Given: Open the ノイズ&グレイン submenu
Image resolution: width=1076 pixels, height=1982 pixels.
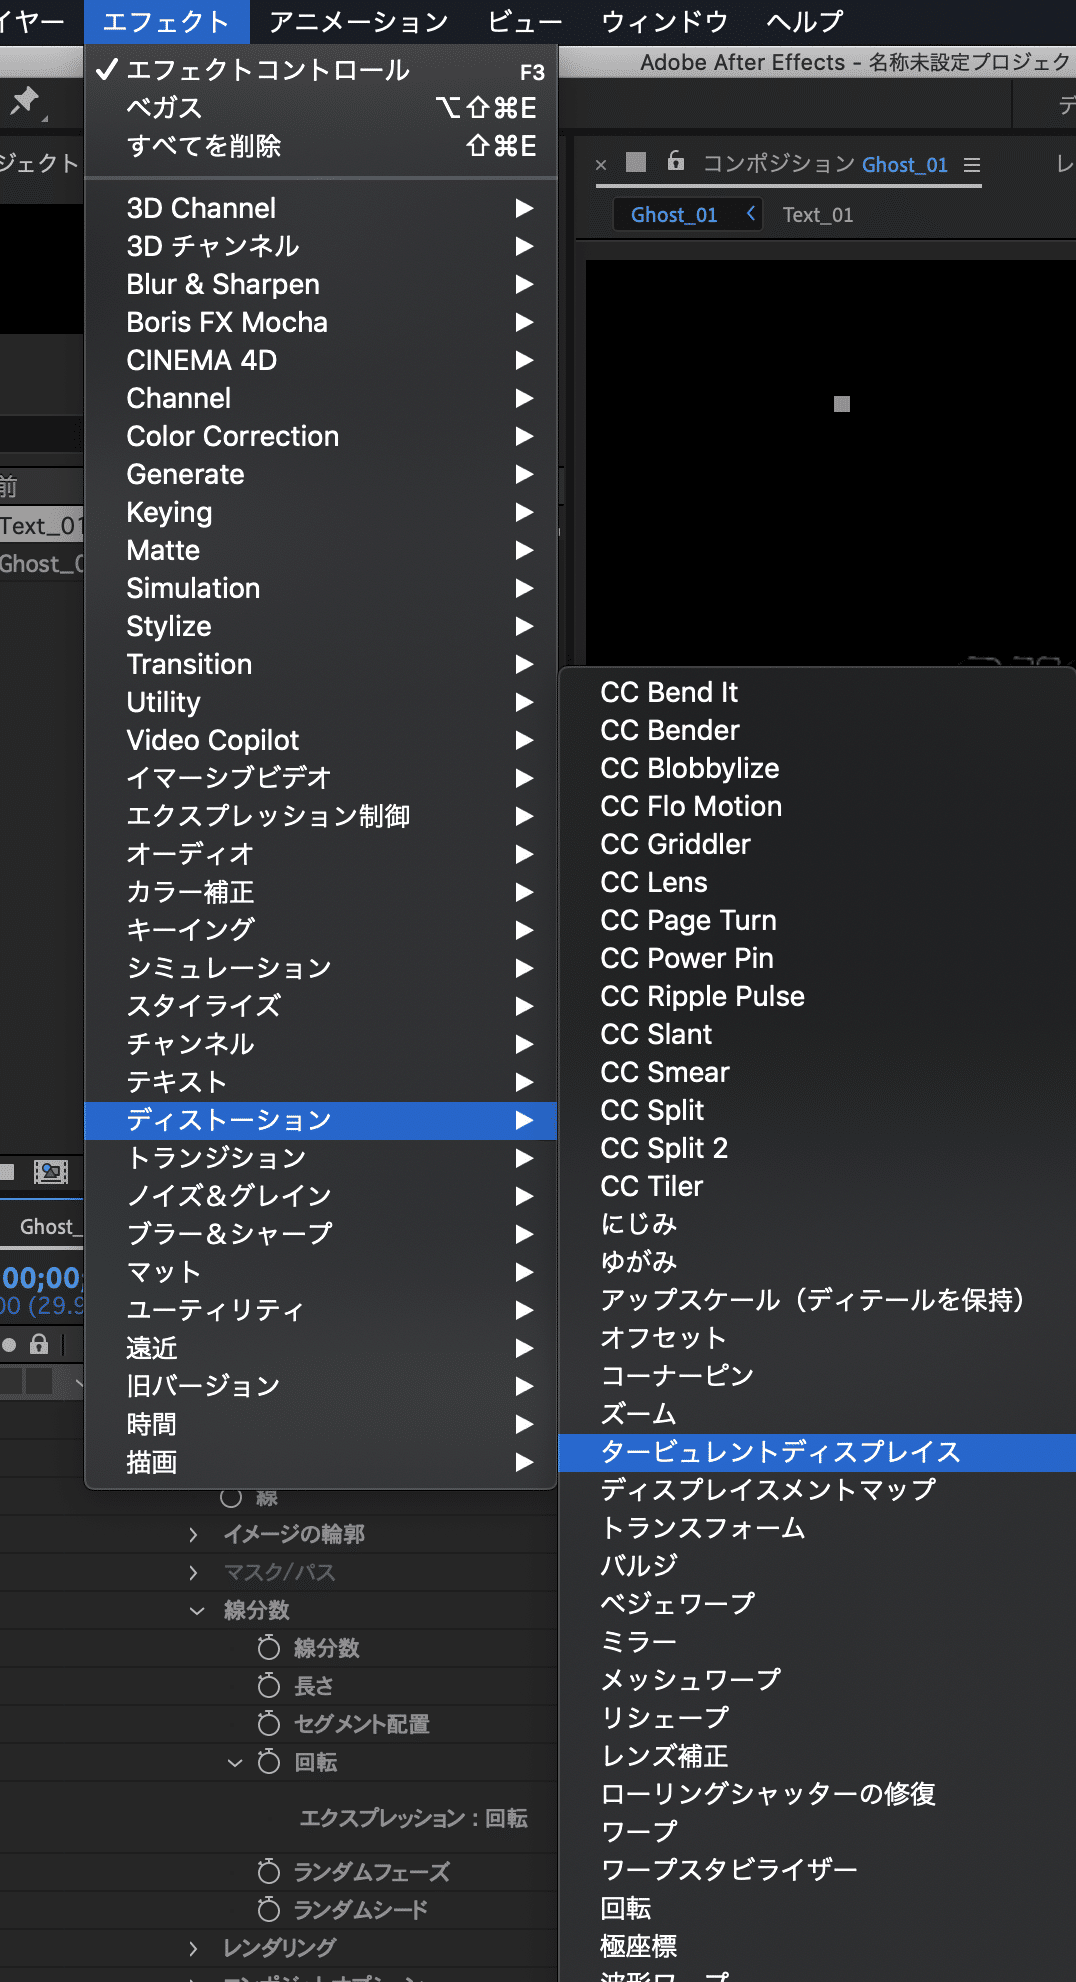Looking at the screenshot, I should (320, 1196).
